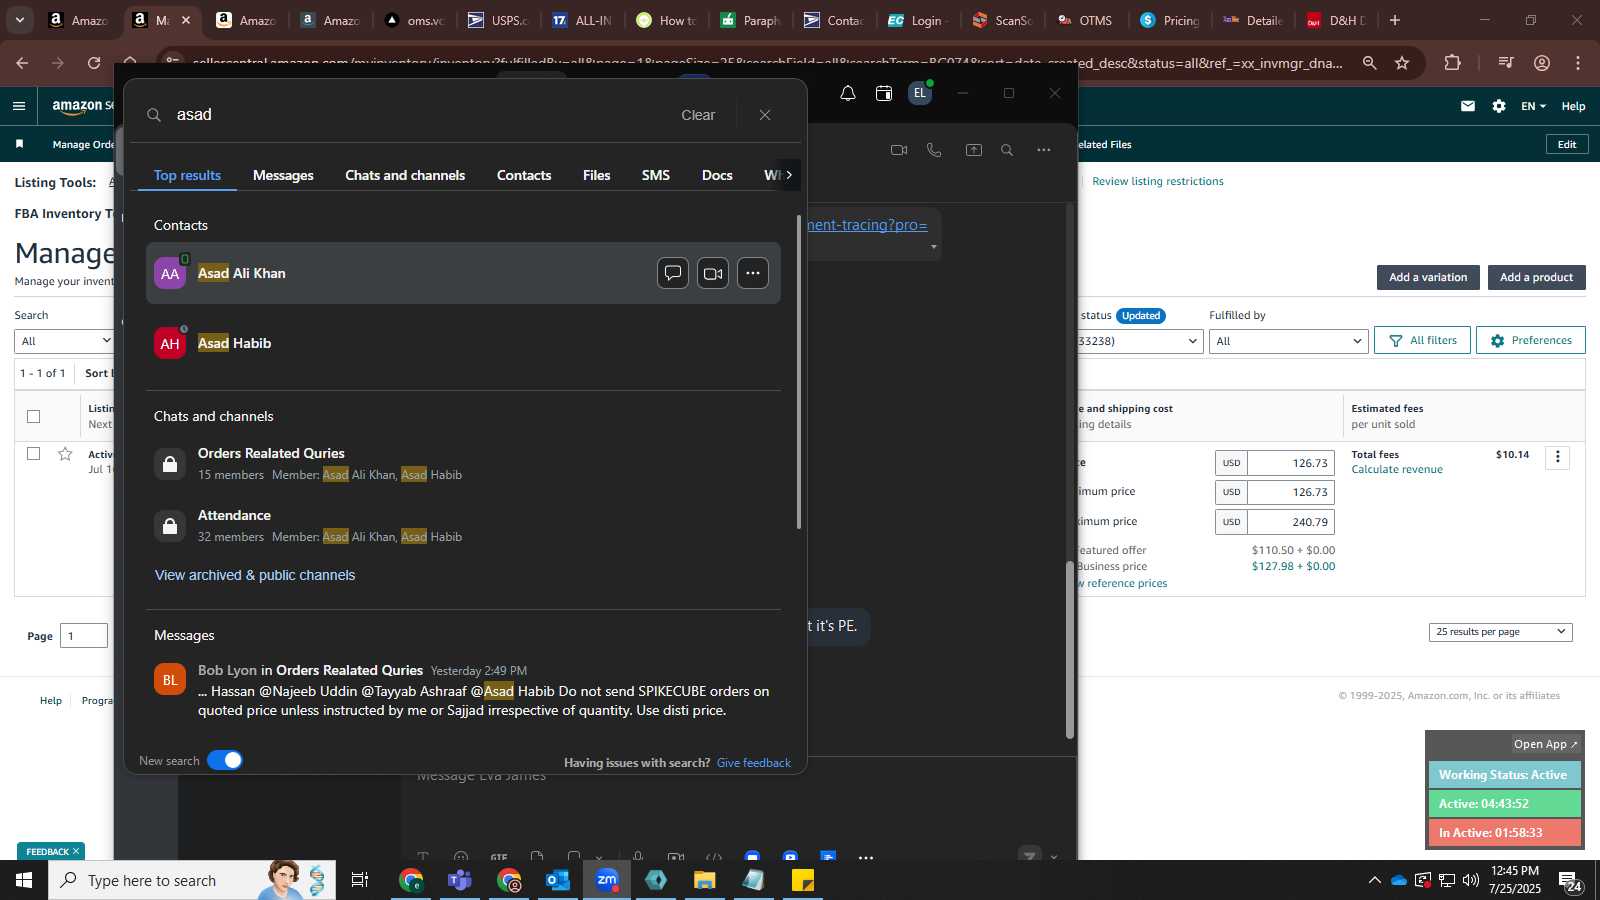Open All filters
This screenshot has width=1600, height=900.
click(x=1423, y=341)
